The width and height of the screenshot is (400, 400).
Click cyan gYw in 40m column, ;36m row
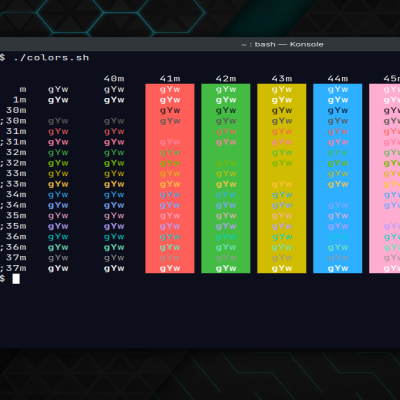(x=114, y=247)
